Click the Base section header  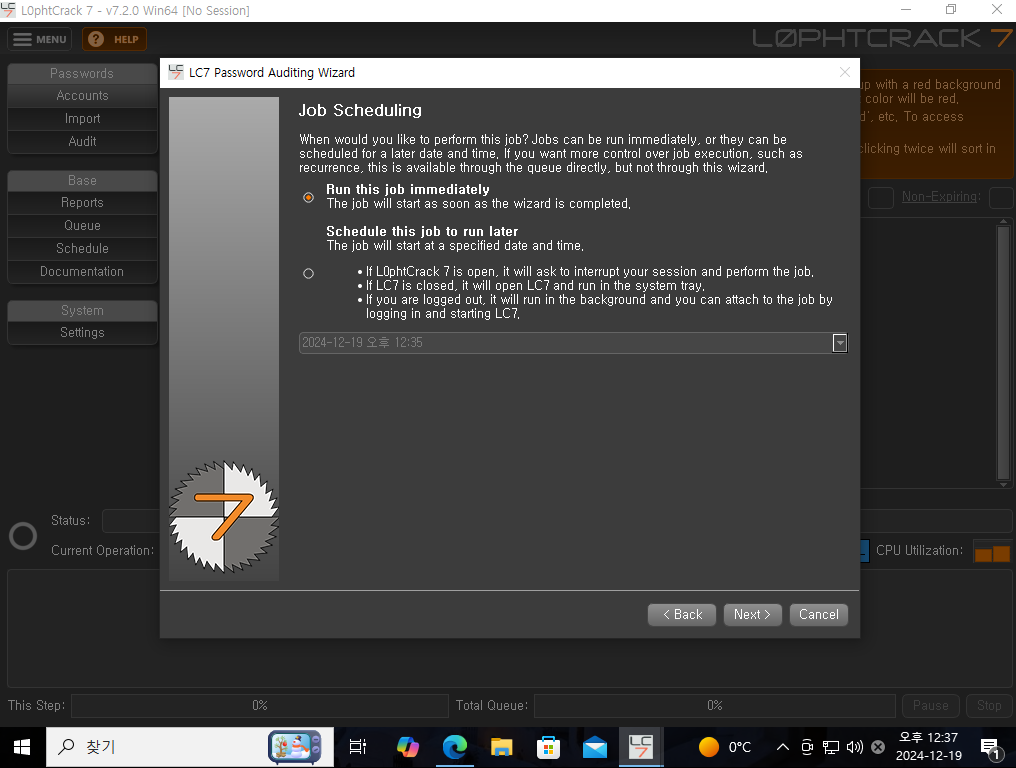(x=82, y=180)
